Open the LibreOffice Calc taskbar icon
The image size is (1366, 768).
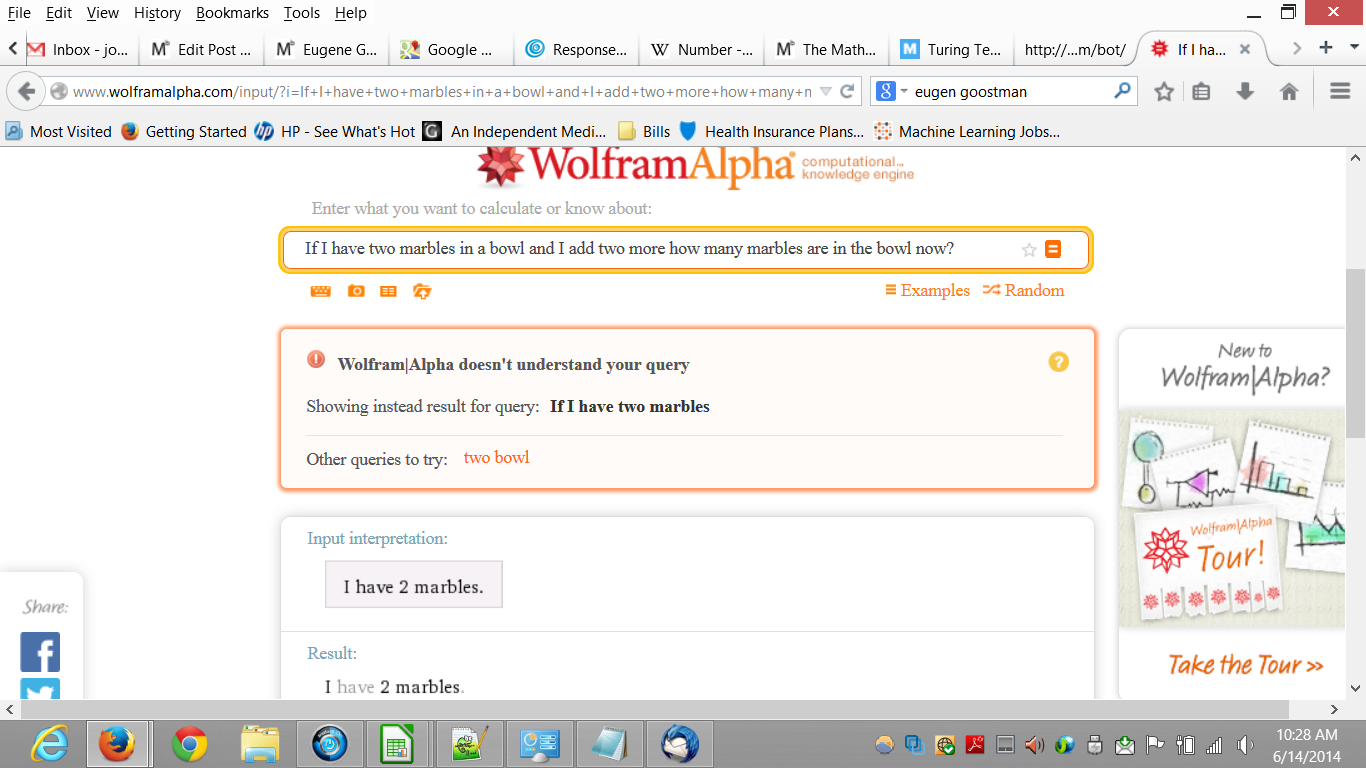tap(398, 744)
